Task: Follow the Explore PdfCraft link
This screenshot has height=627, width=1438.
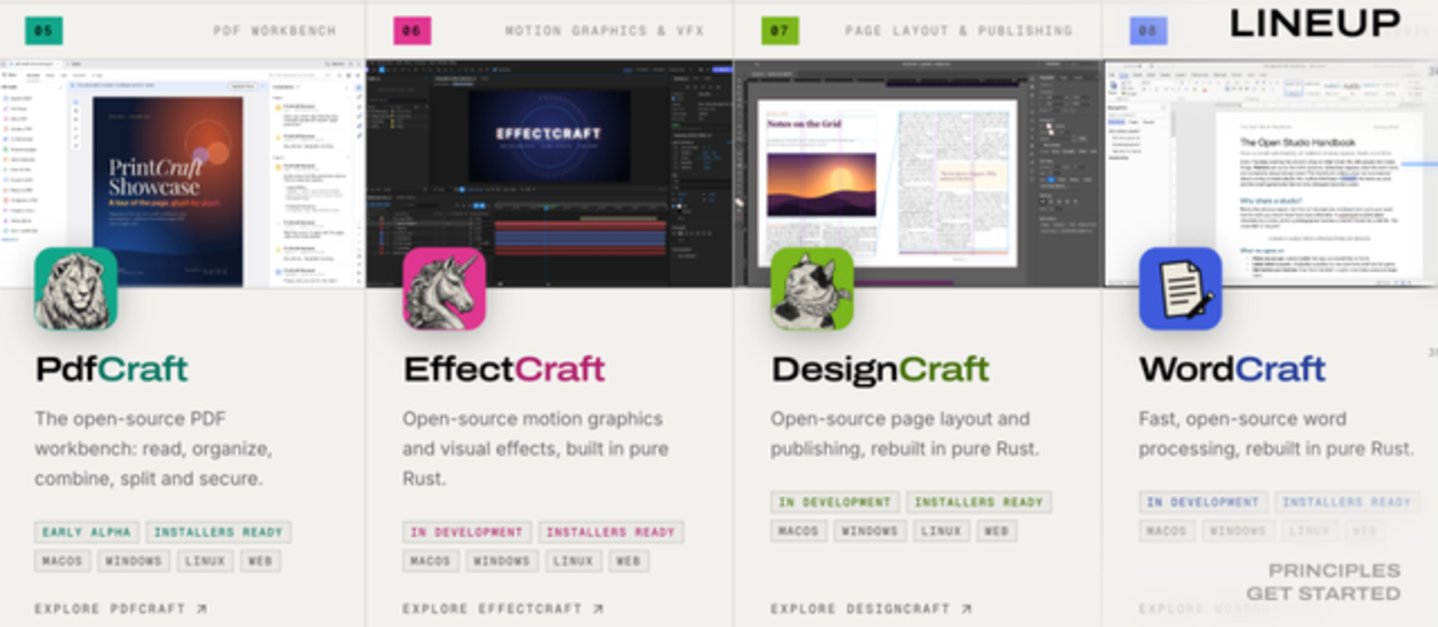Action: pyautogui.click(x=120, y=608)
